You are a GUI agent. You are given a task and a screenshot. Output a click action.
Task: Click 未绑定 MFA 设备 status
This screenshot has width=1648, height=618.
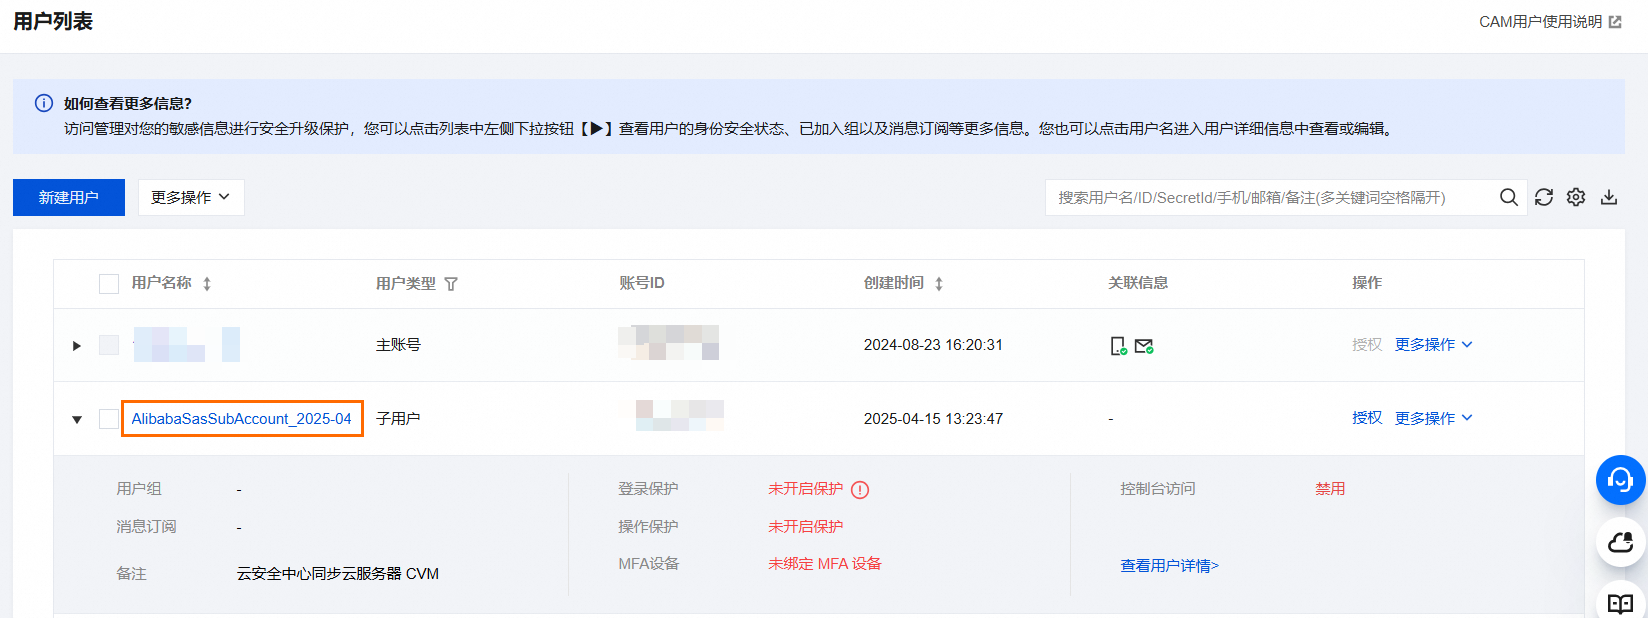tap(825, 564)
